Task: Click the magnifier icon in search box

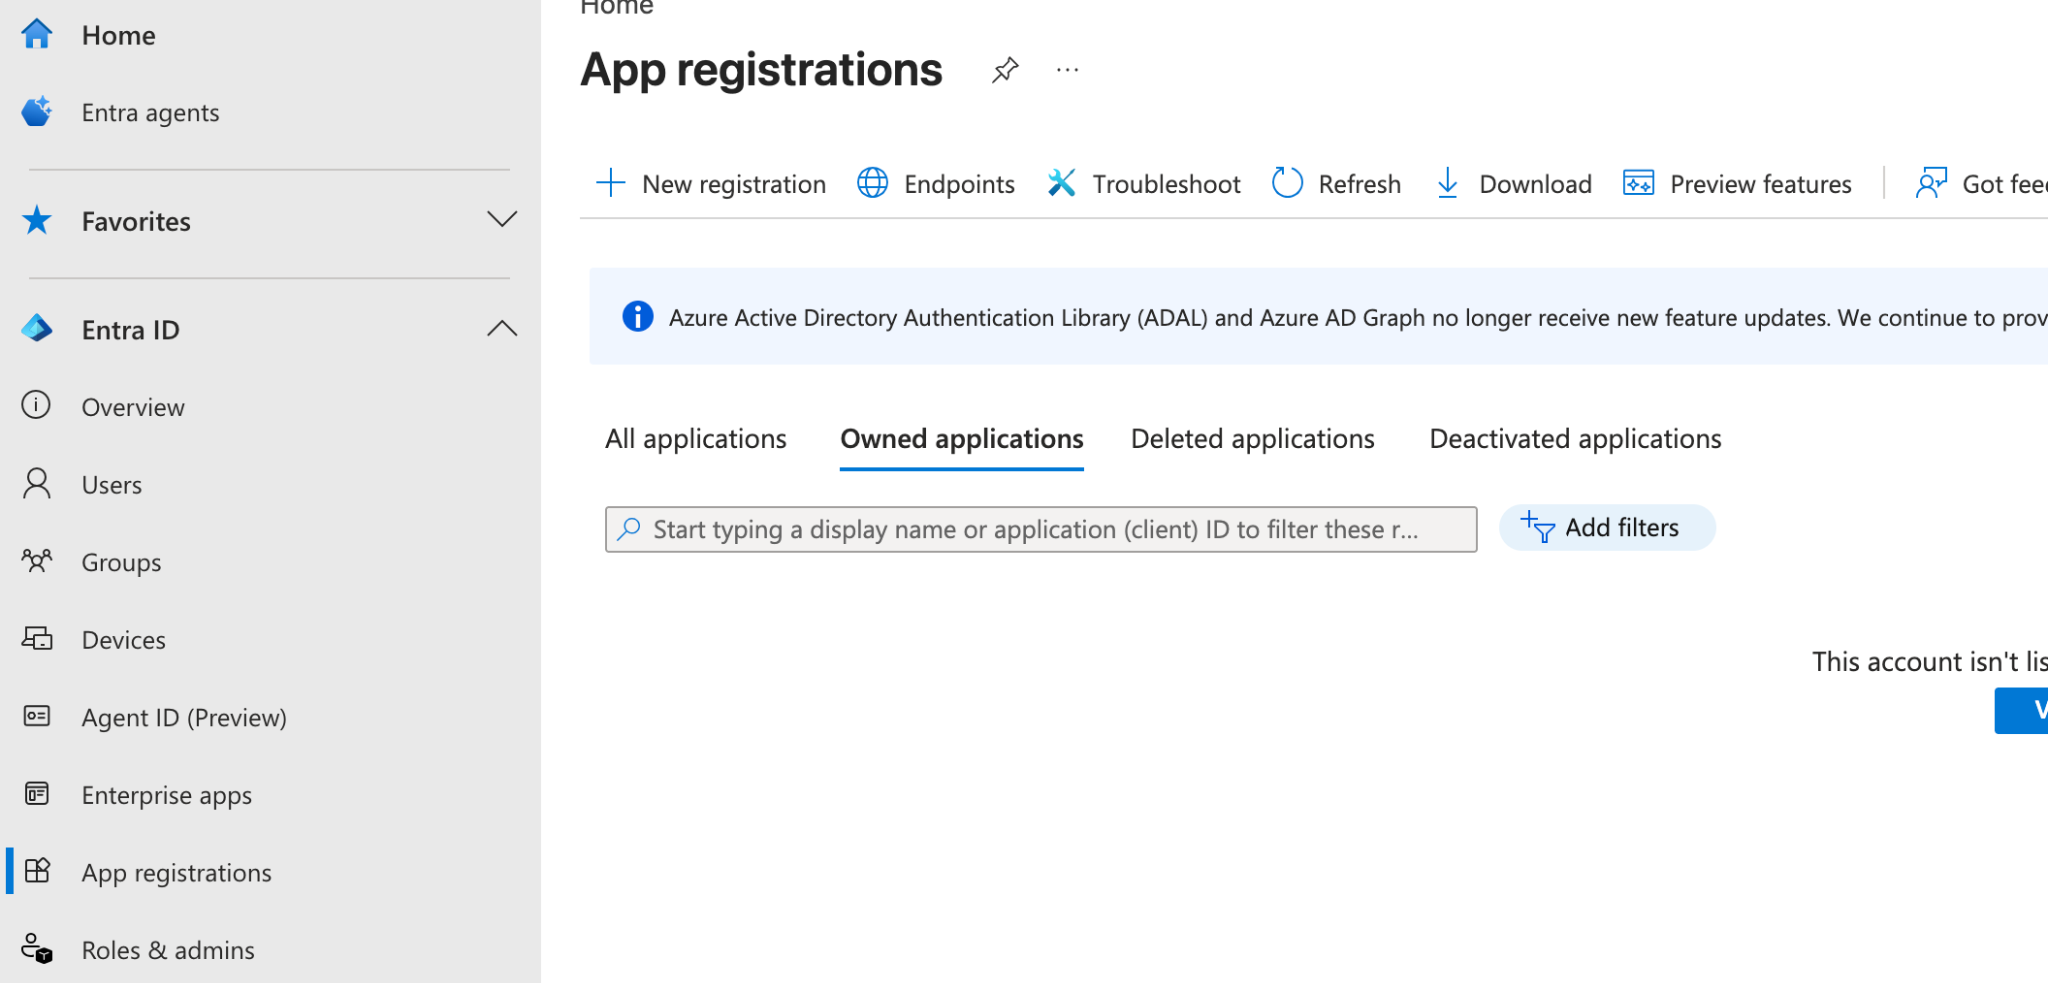Action: click(629, 528)
